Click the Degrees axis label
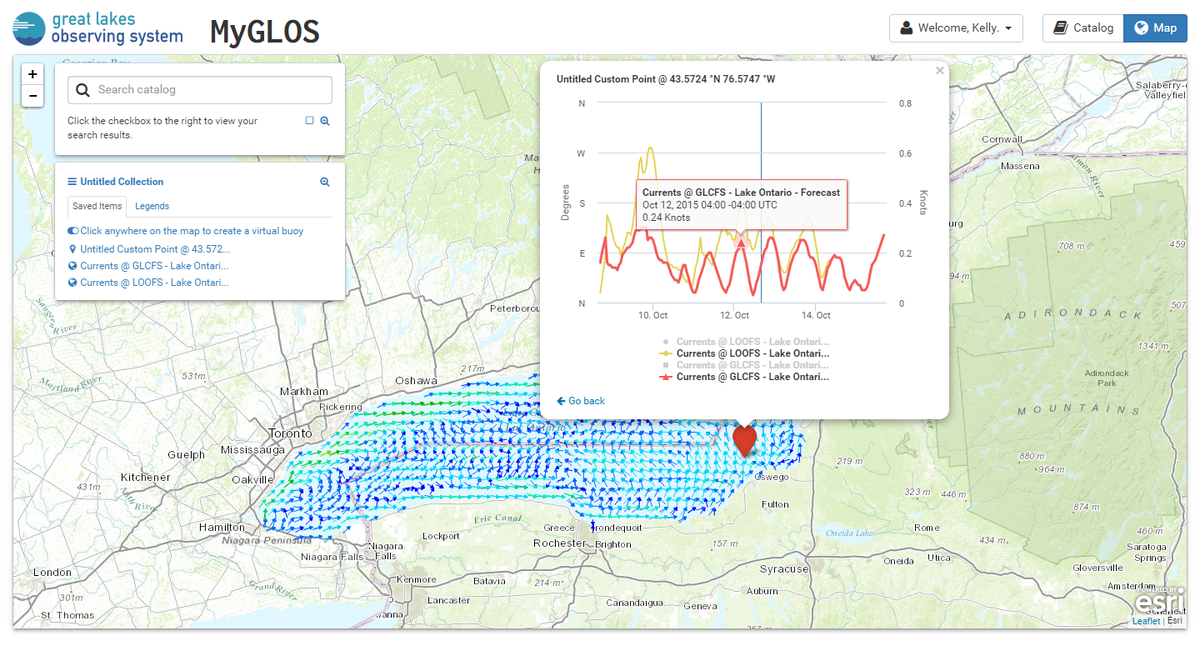 click(565, 203)
